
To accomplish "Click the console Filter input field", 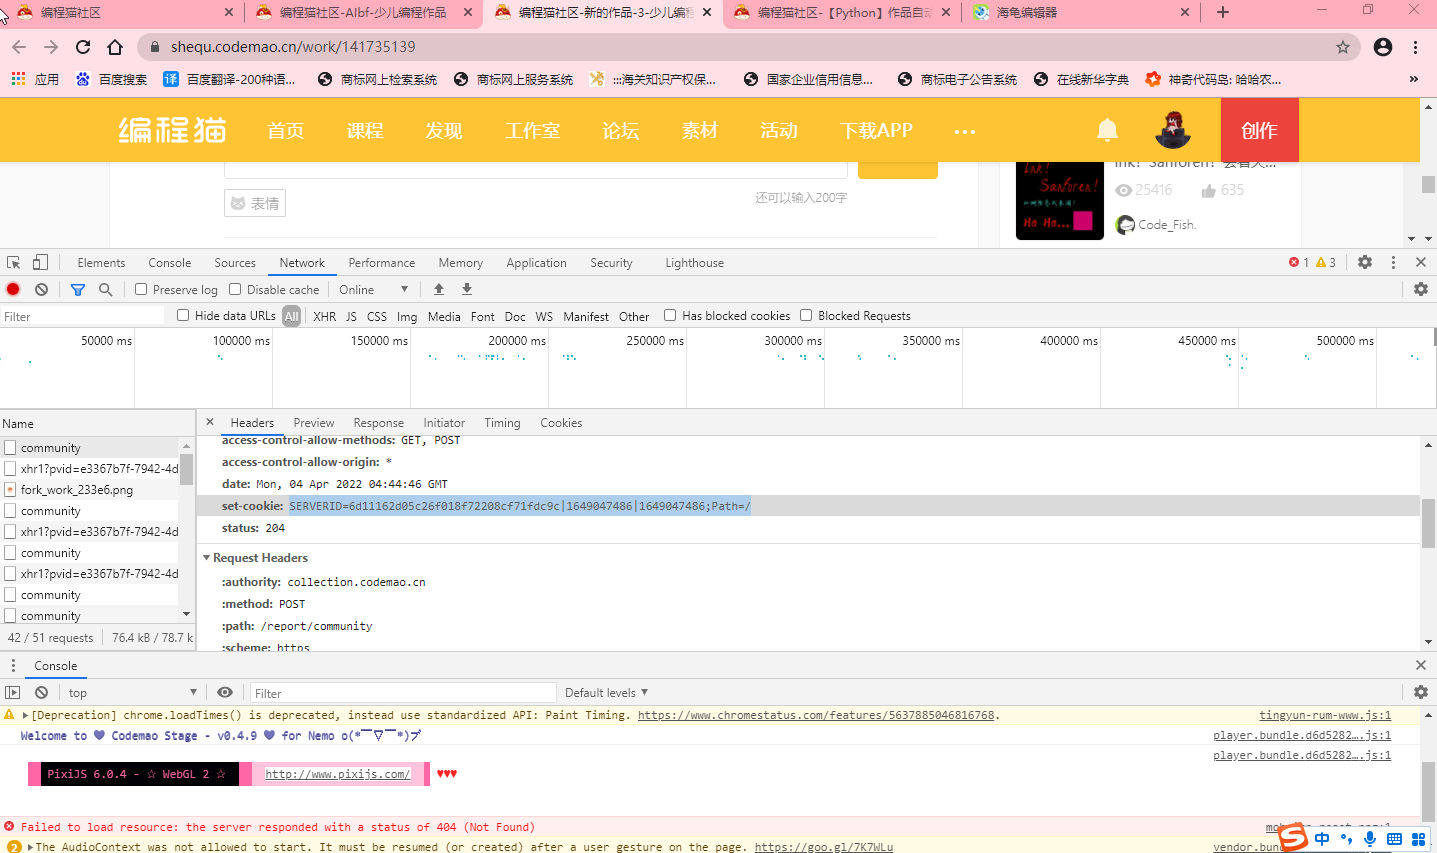I will (x=403, y=693).
